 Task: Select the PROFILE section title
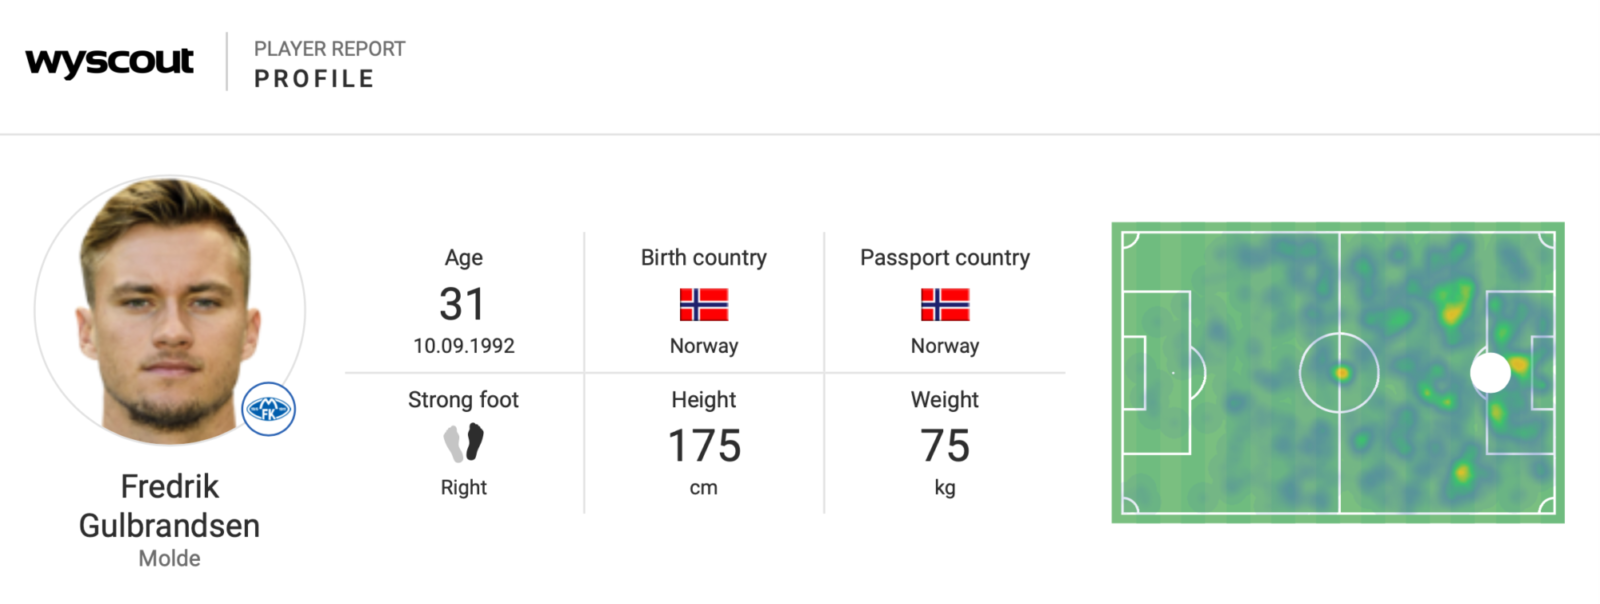click(x=314, y=79)
